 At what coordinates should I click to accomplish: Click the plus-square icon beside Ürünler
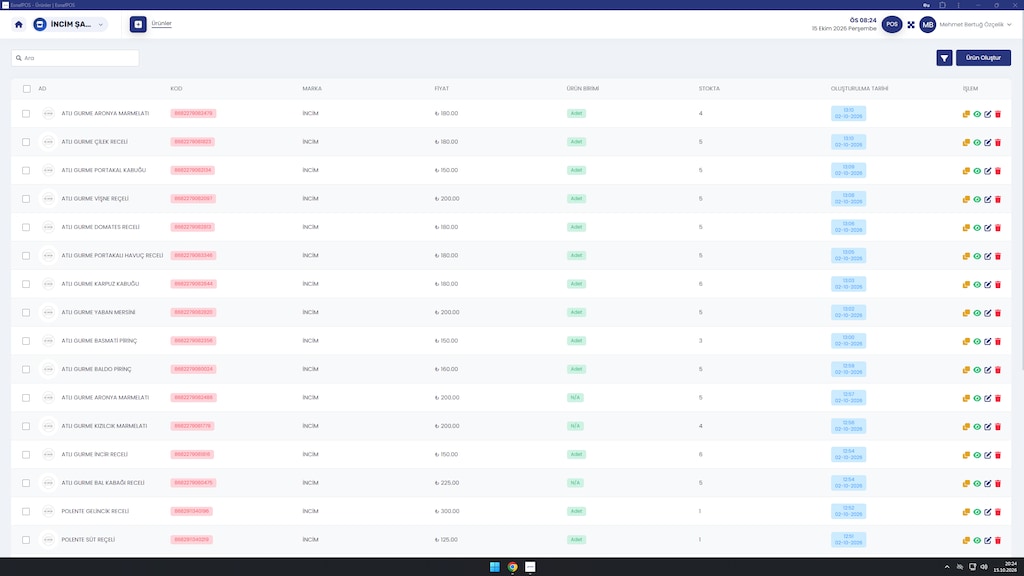coord(138,25)
